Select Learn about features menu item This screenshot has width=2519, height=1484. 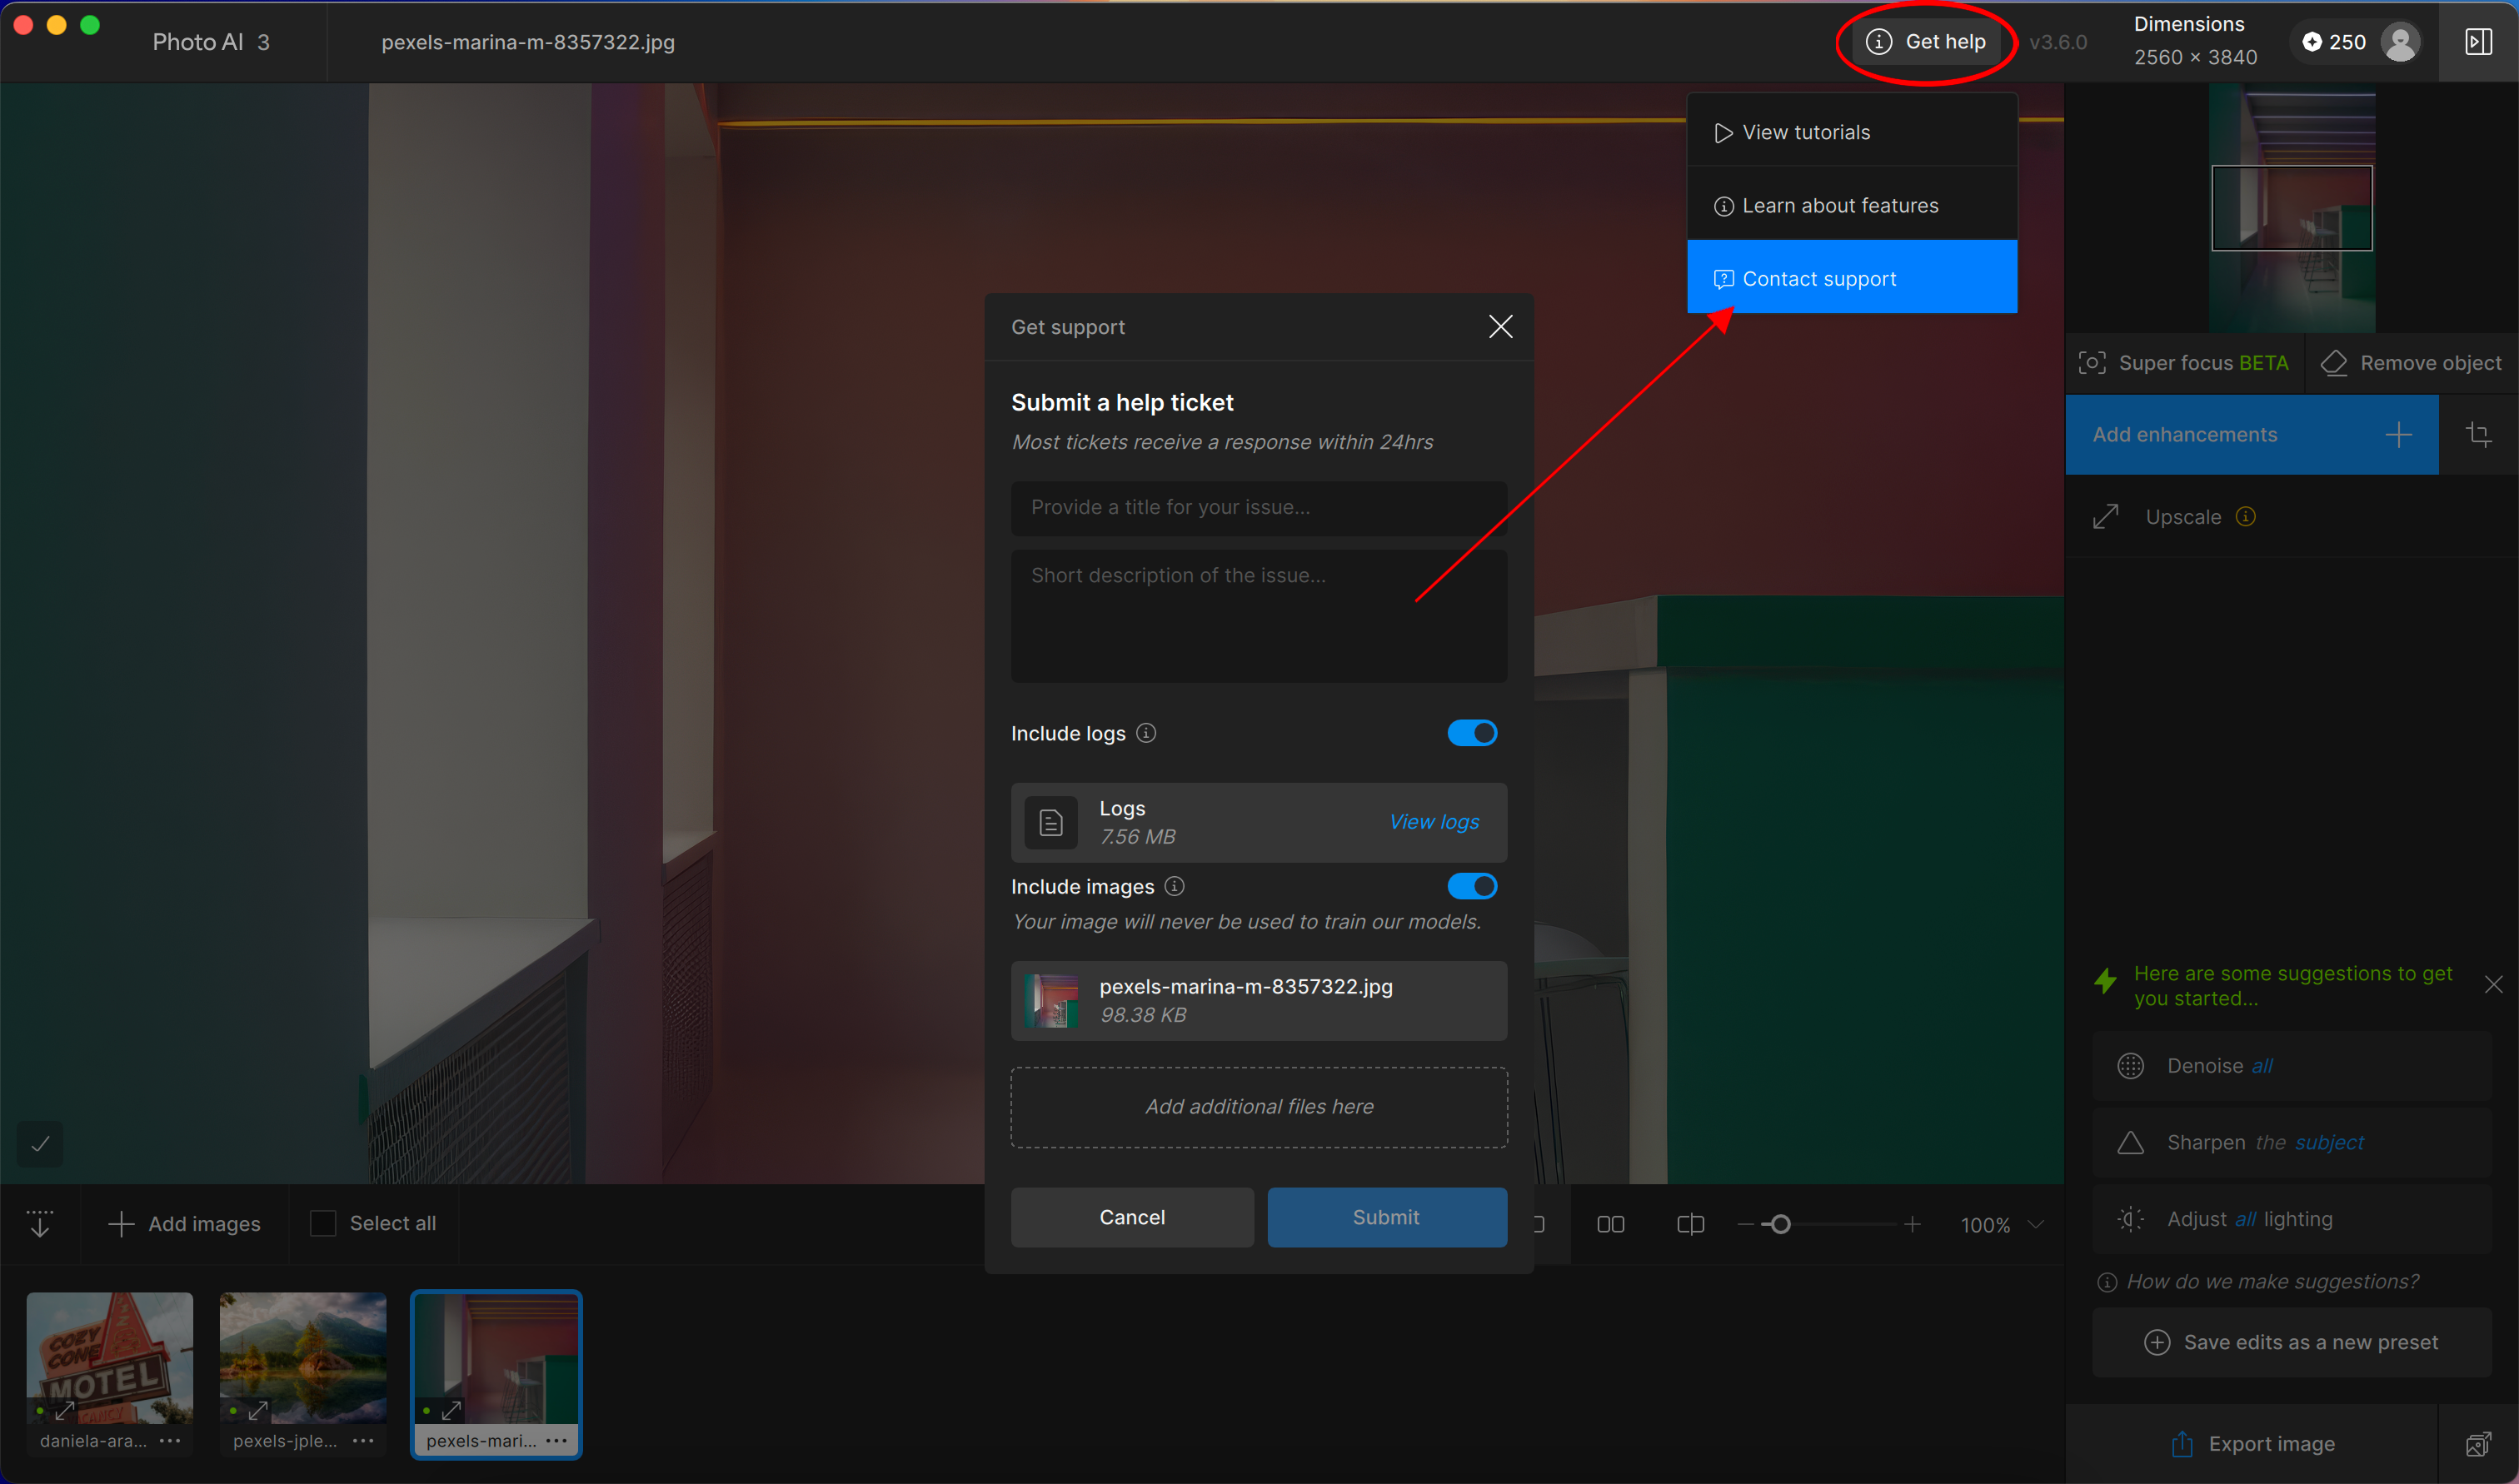click(x=1839, y=205)
